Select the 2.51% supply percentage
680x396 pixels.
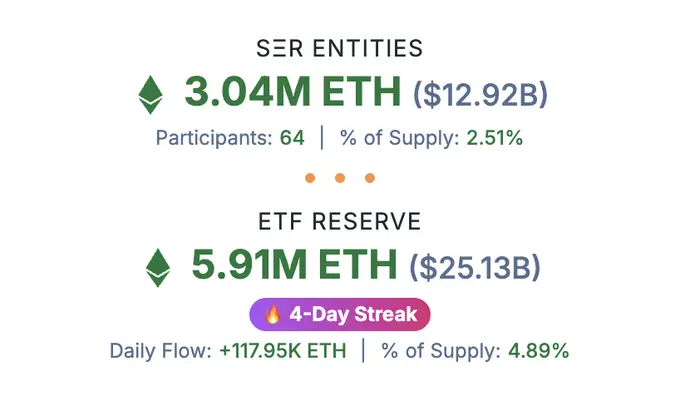point(494,138)
